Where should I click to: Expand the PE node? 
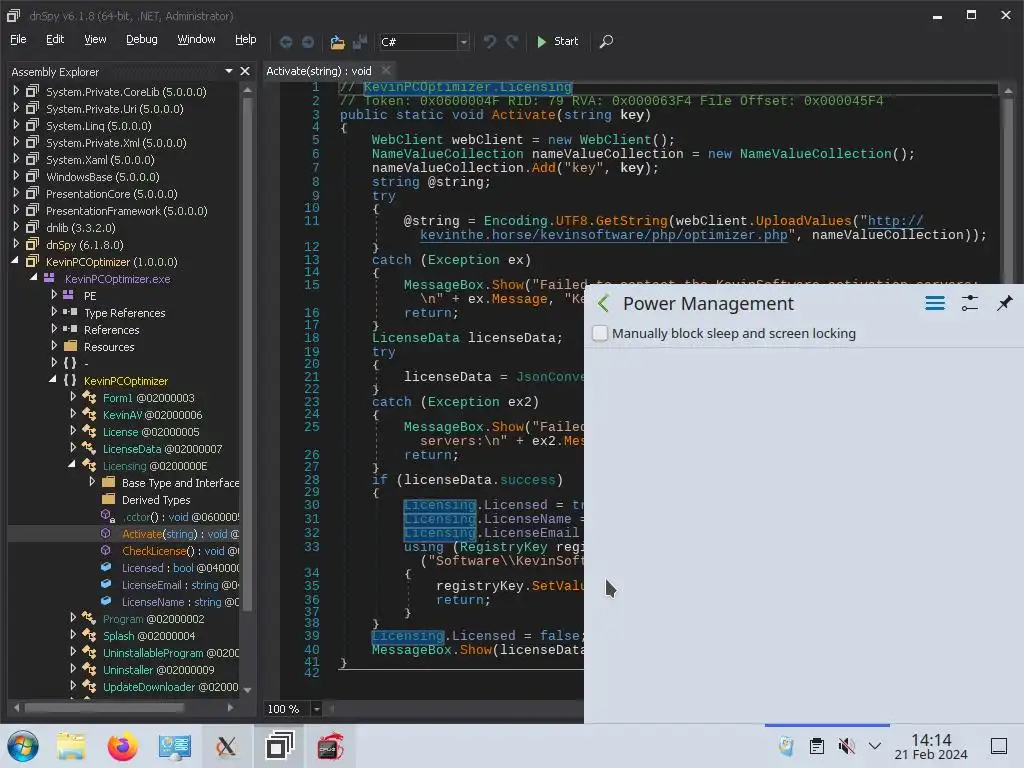point(54,295)
